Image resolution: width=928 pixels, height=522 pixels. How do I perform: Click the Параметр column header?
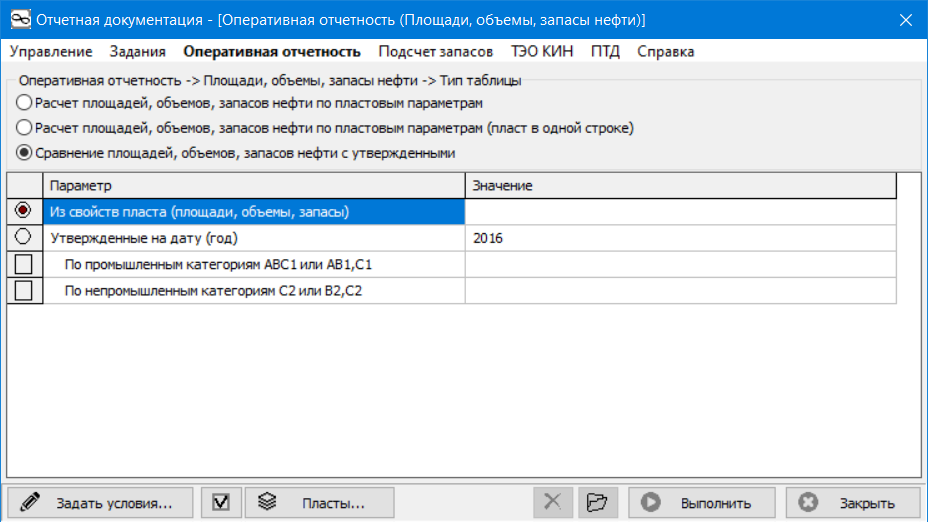pyautogui.click(x=254, y=186)
